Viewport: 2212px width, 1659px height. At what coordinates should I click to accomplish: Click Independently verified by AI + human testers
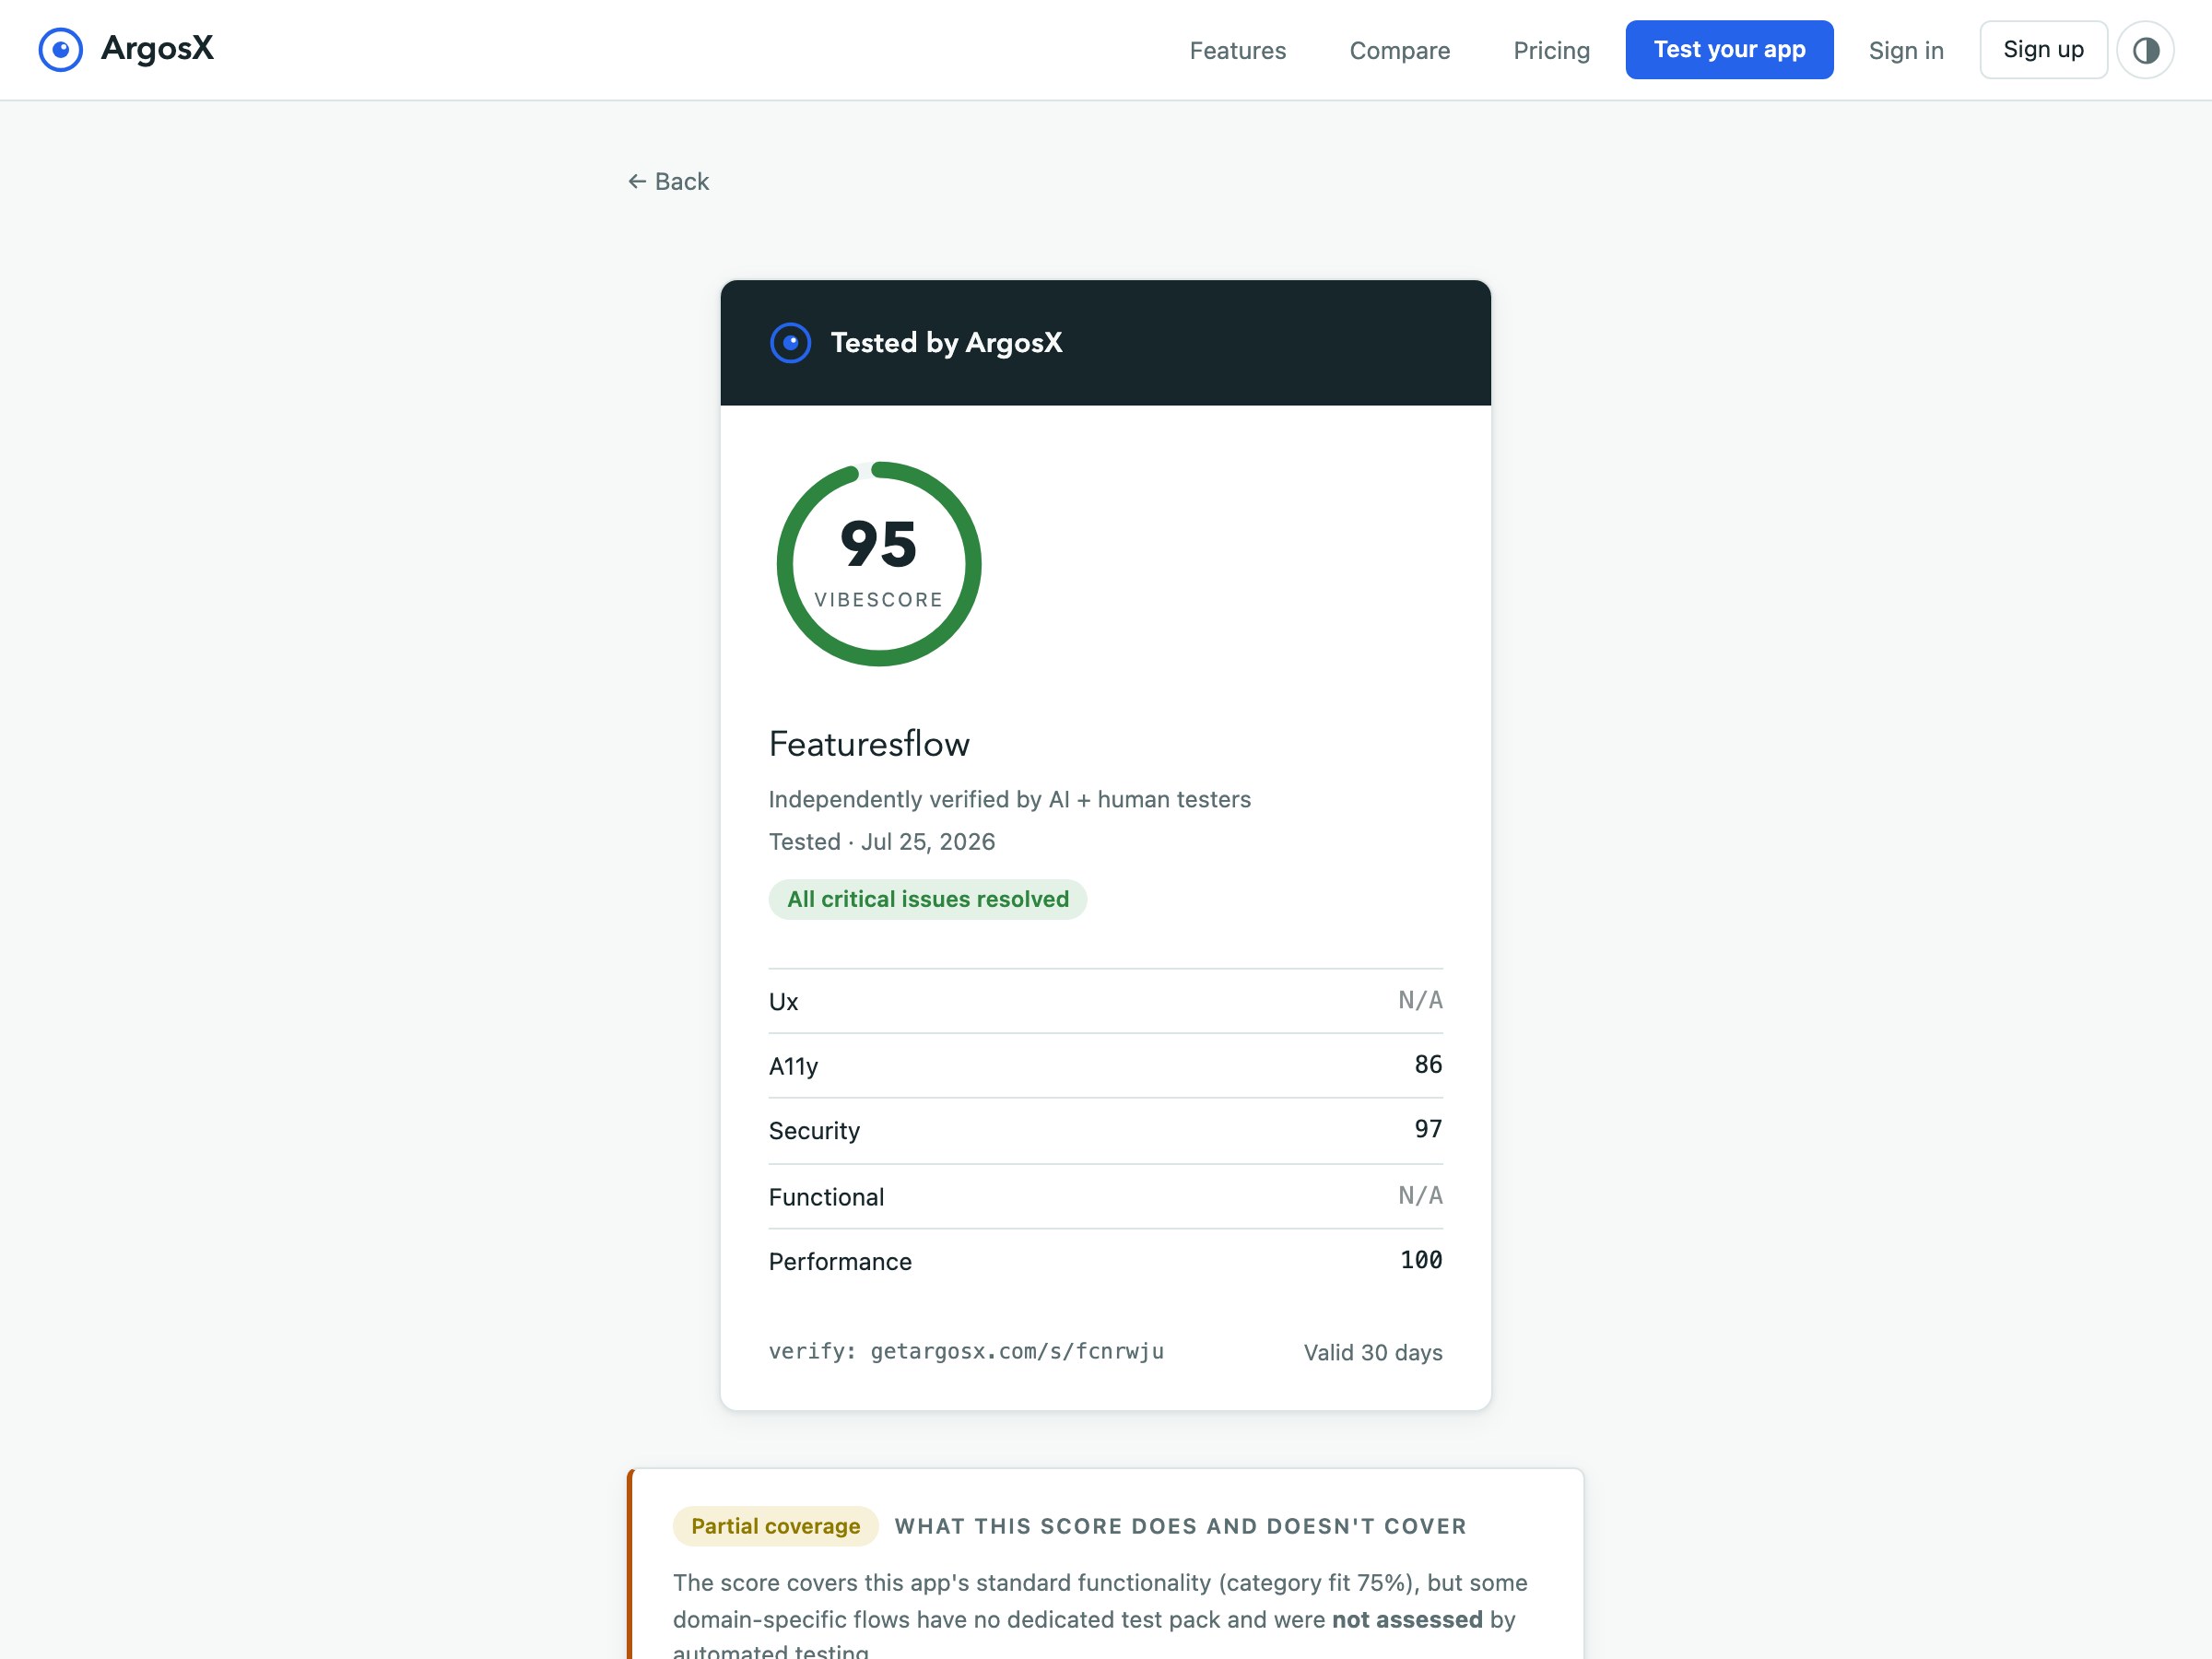pyautogui.click(x=1009, y=800)
